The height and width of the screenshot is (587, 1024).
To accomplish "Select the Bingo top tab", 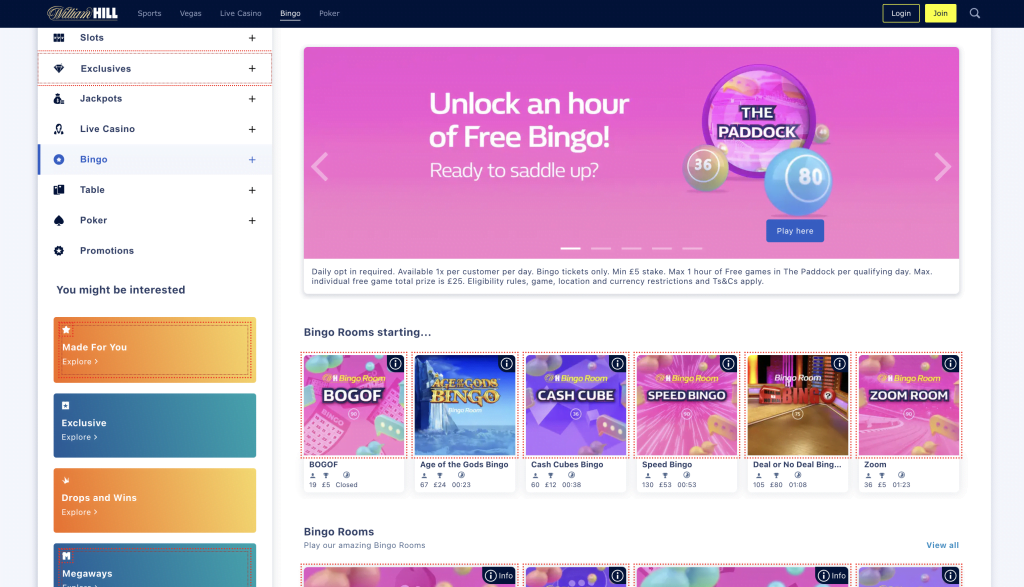I will pos(290,14).
